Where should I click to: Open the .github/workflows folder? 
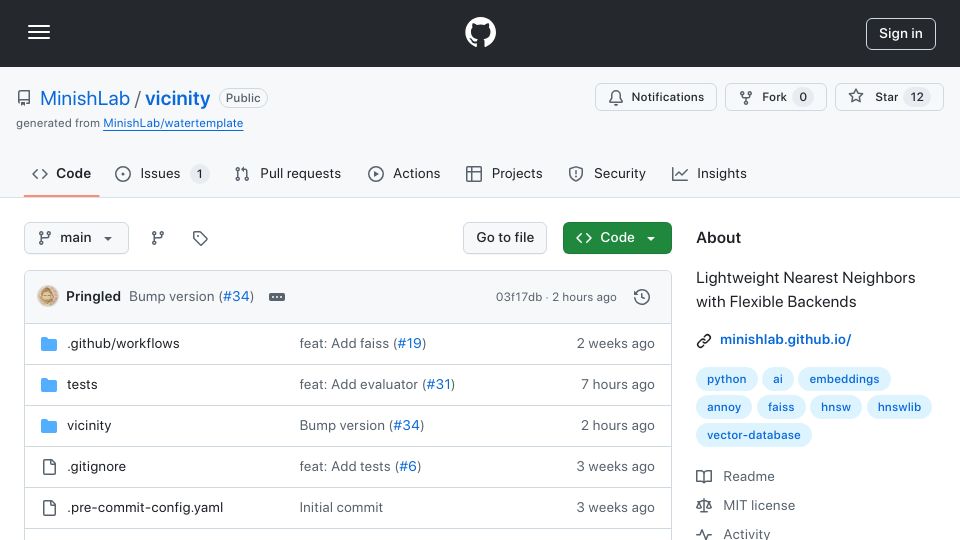[123, 343]
